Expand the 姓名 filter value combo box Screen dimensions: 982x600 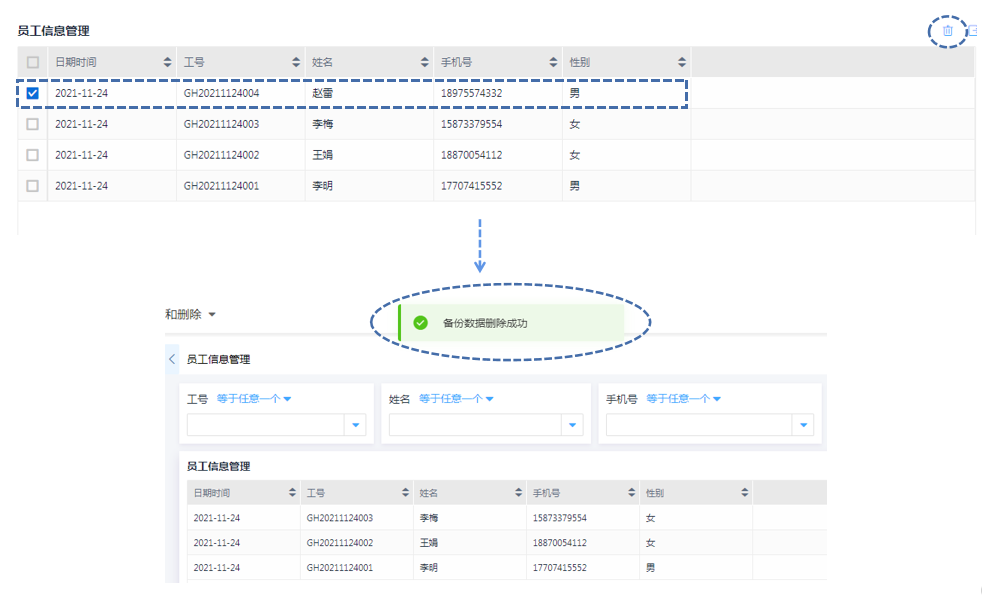point(573,425)
